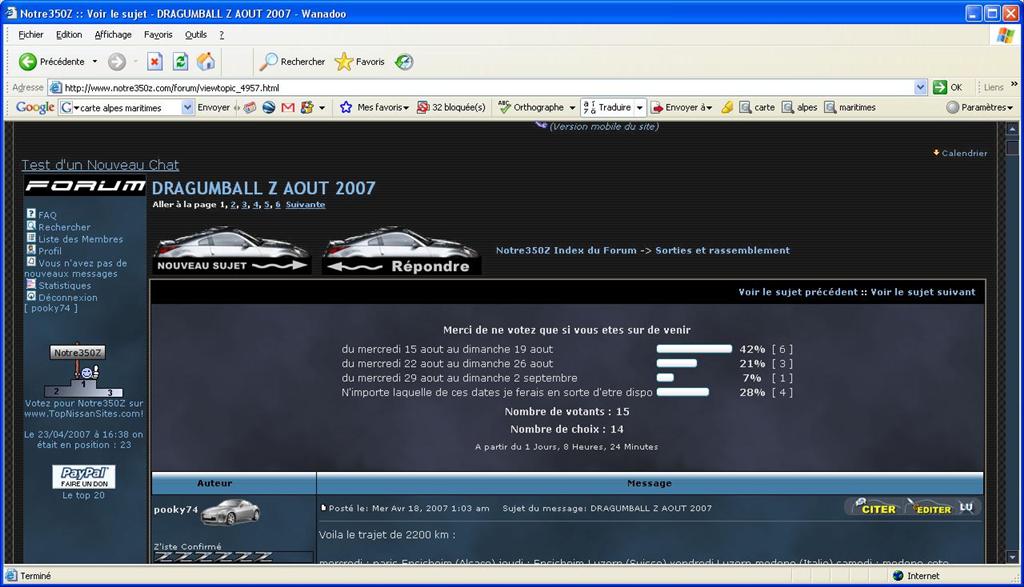Open the Affichage menu
The height and width of the screenshot is (587, 1024).
coord(113,34)
